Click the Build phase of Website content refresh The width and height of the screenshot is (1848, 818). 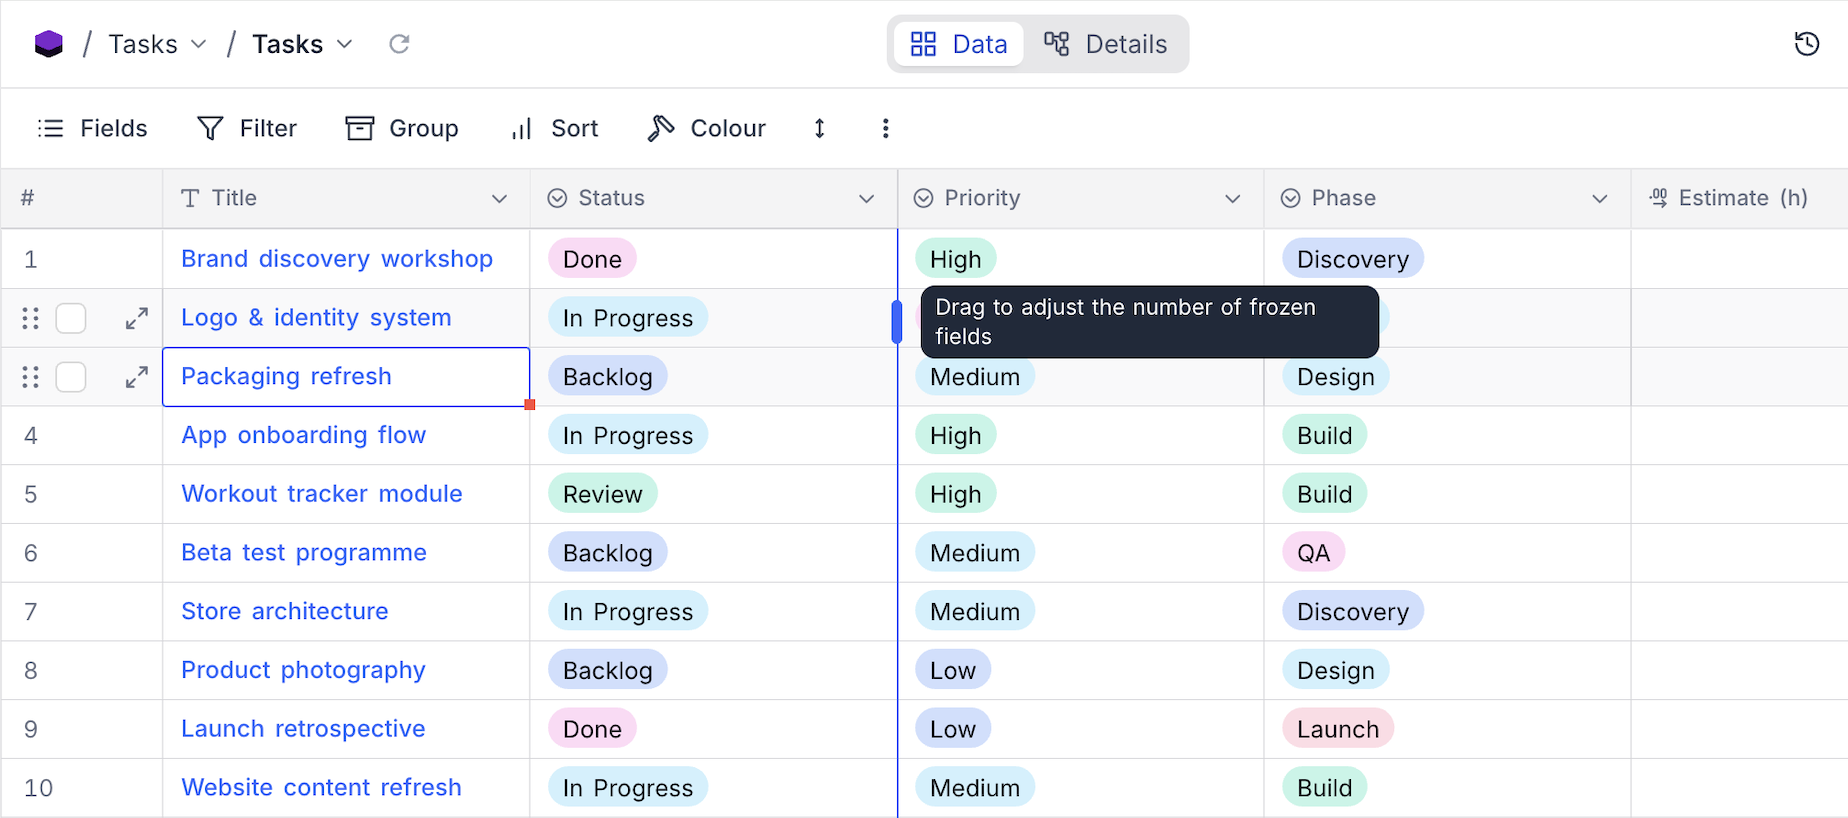1325,788
